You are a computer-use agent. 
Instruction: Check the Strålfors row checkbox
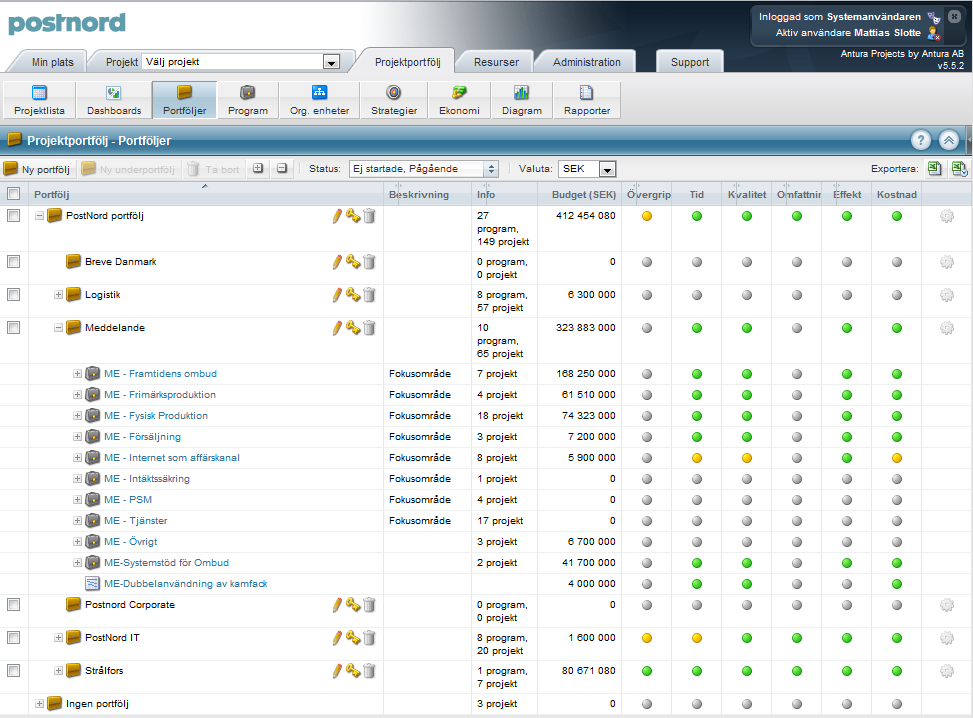(13, 670)
